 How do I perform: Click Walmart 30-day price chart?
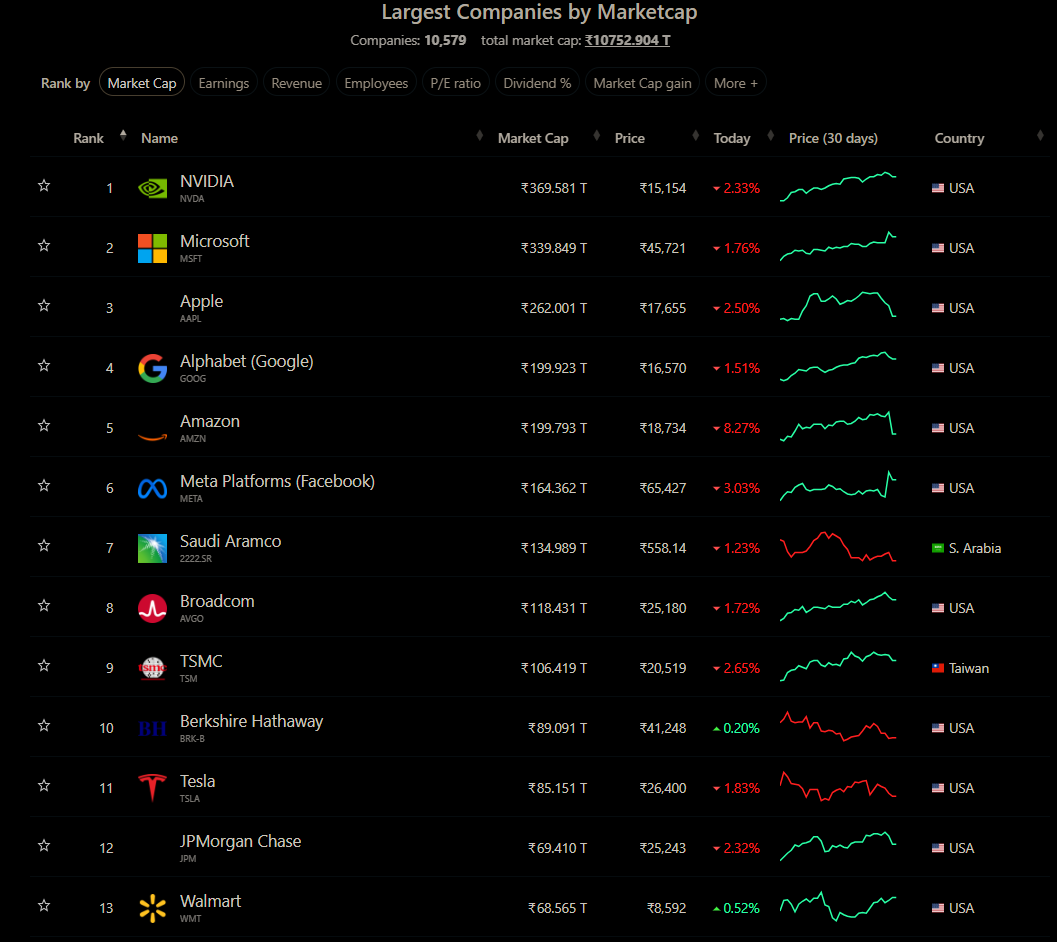(838, 906)
